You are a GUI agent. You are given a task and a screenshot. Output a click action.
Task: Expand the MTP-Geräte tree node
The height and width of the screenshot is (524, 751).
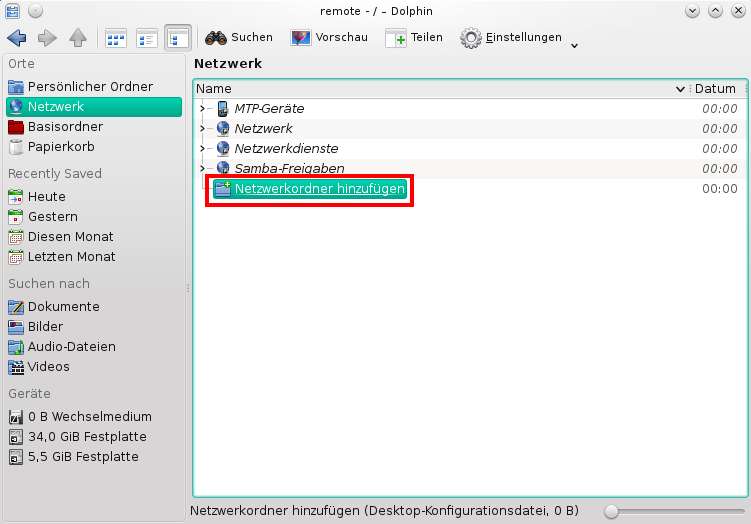(202, 109)
